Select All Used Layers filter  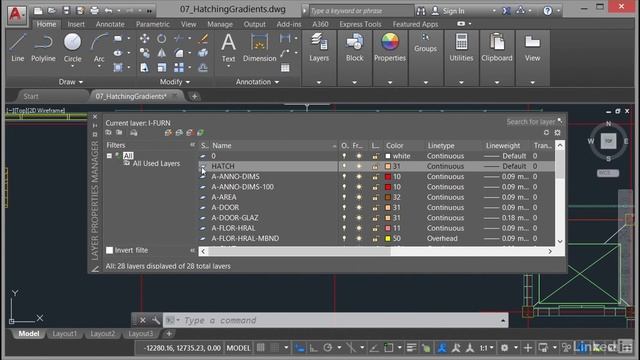point(156,163)
